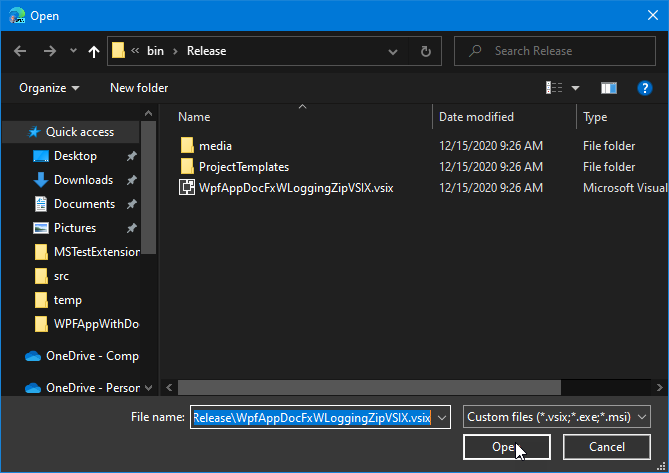Sort by Name column header

[194, 117]
